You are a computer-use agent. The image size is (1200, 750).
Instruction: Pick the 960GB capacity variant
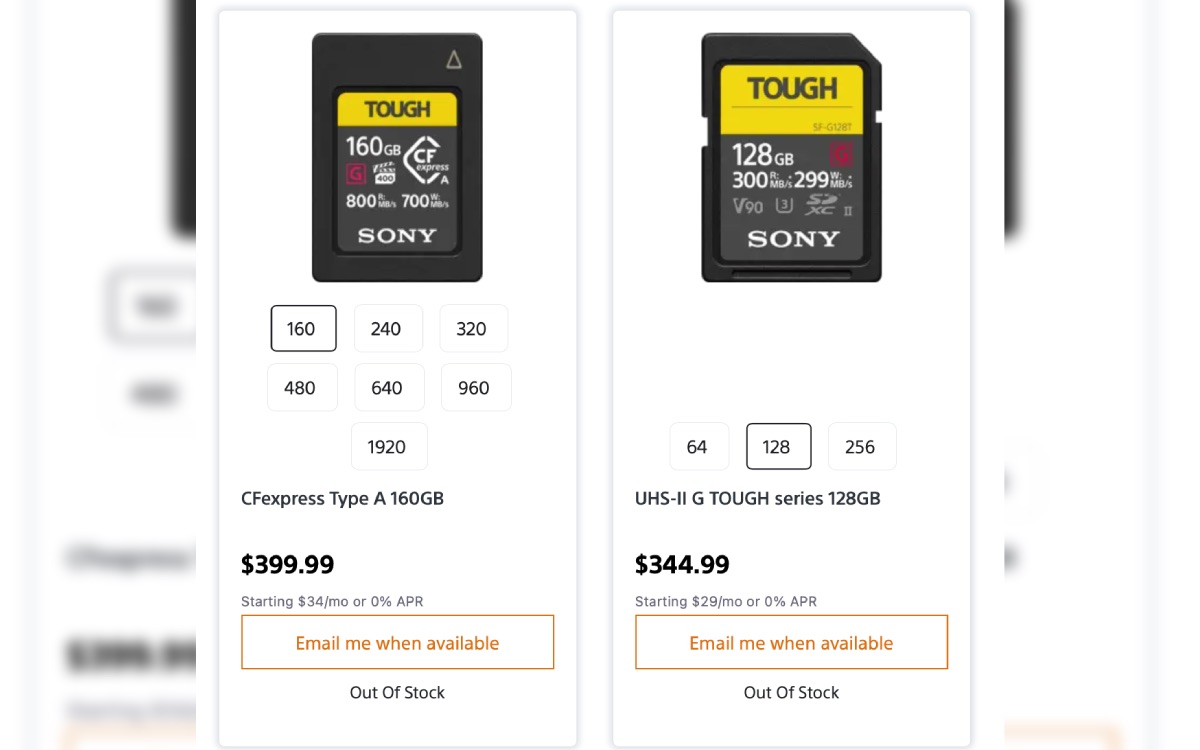pyautogui.click(x=476, y=387)
